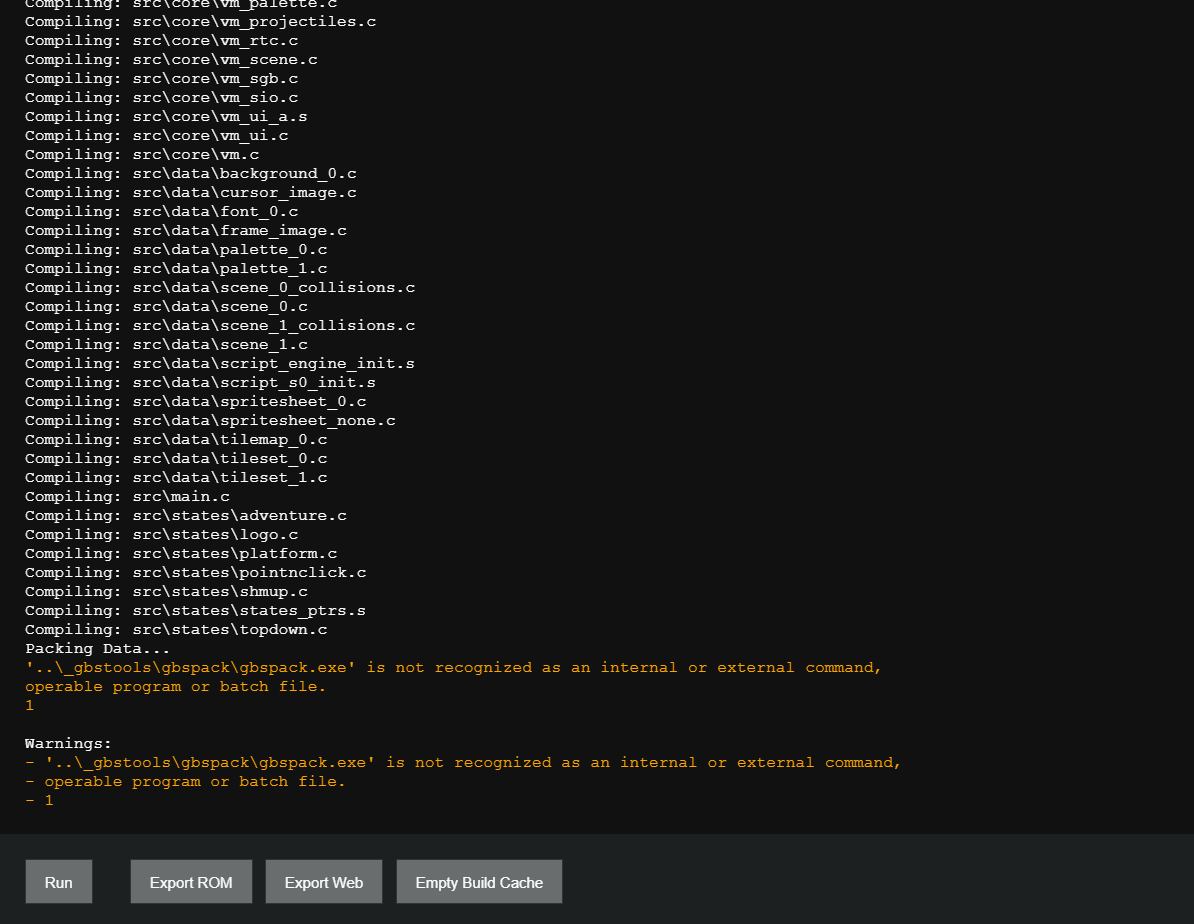The width and height of the screenshot is (1194, 924).
Task: Click log line for src\core\vm_projectiles.c
Action: click(x=200, y=21)
